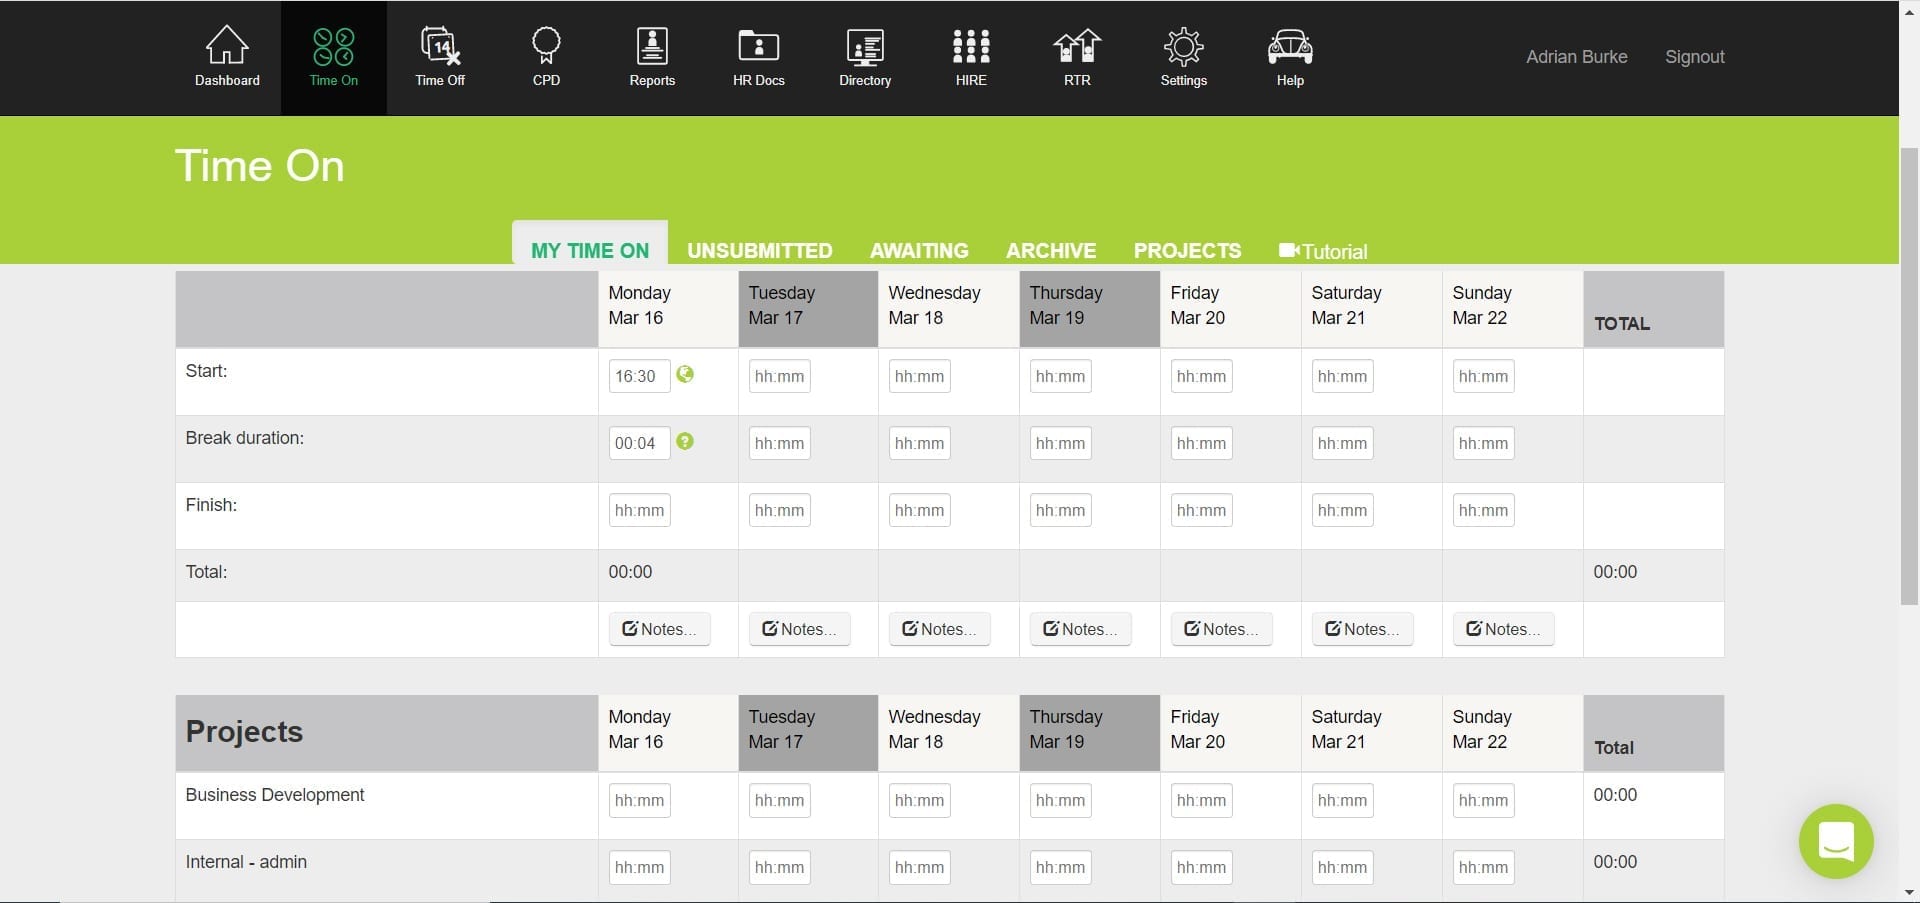Click Business Development field for Monday
Viewport: 1920px width, 903px height.
640,800
